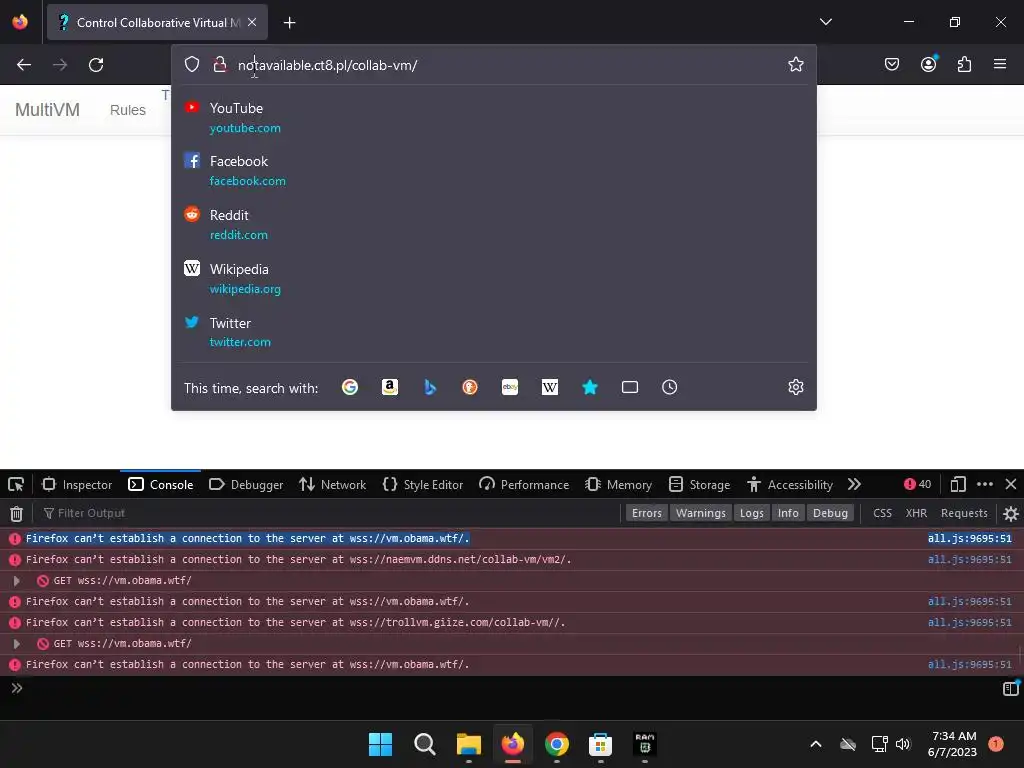Toggle the Warnings filter

pos(701,513)
